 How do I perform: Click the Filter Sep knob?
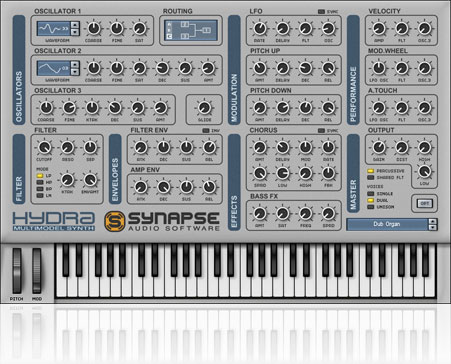[x=90, y=147]
